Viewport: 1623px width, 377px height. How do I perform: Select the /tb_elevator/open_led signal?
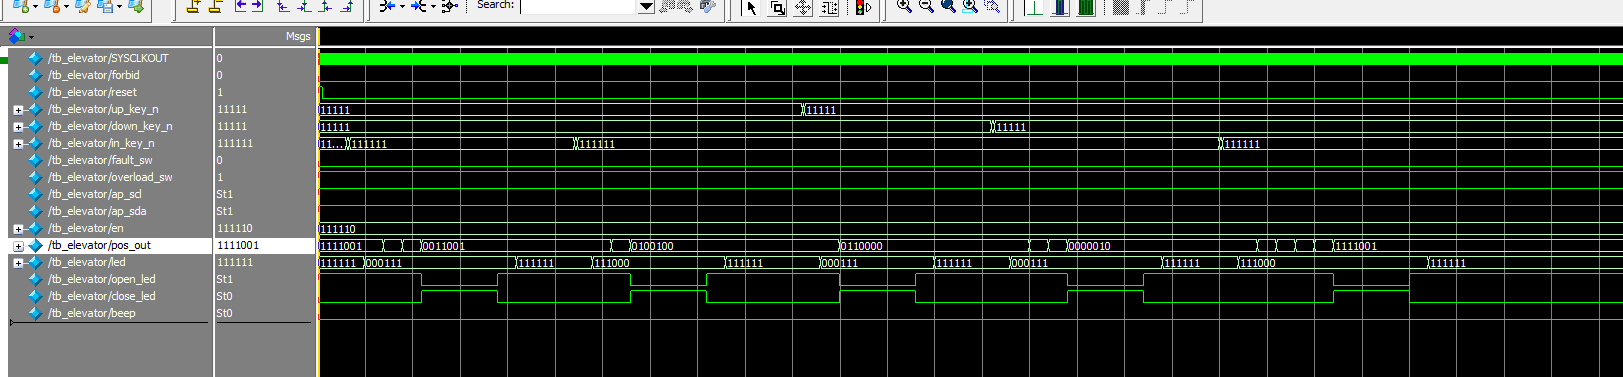[x=102, y=279]
